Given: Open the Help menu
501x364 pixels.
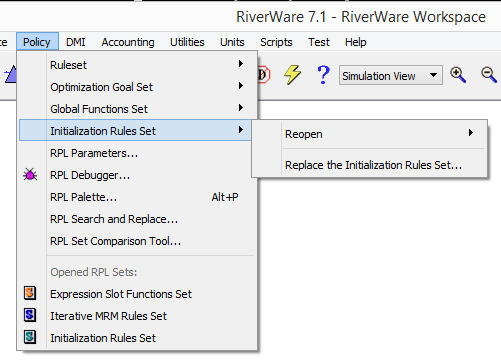Looking at the screenshot, I should pos(356,42).
